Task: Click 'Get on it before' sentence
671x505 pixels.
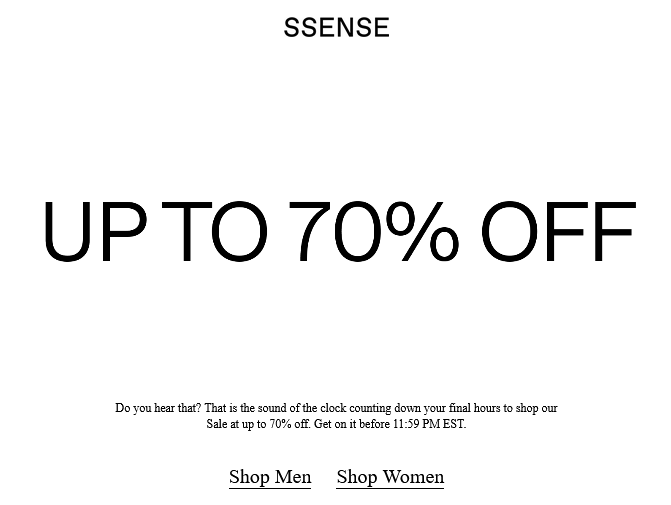Action: click(352, 424)
